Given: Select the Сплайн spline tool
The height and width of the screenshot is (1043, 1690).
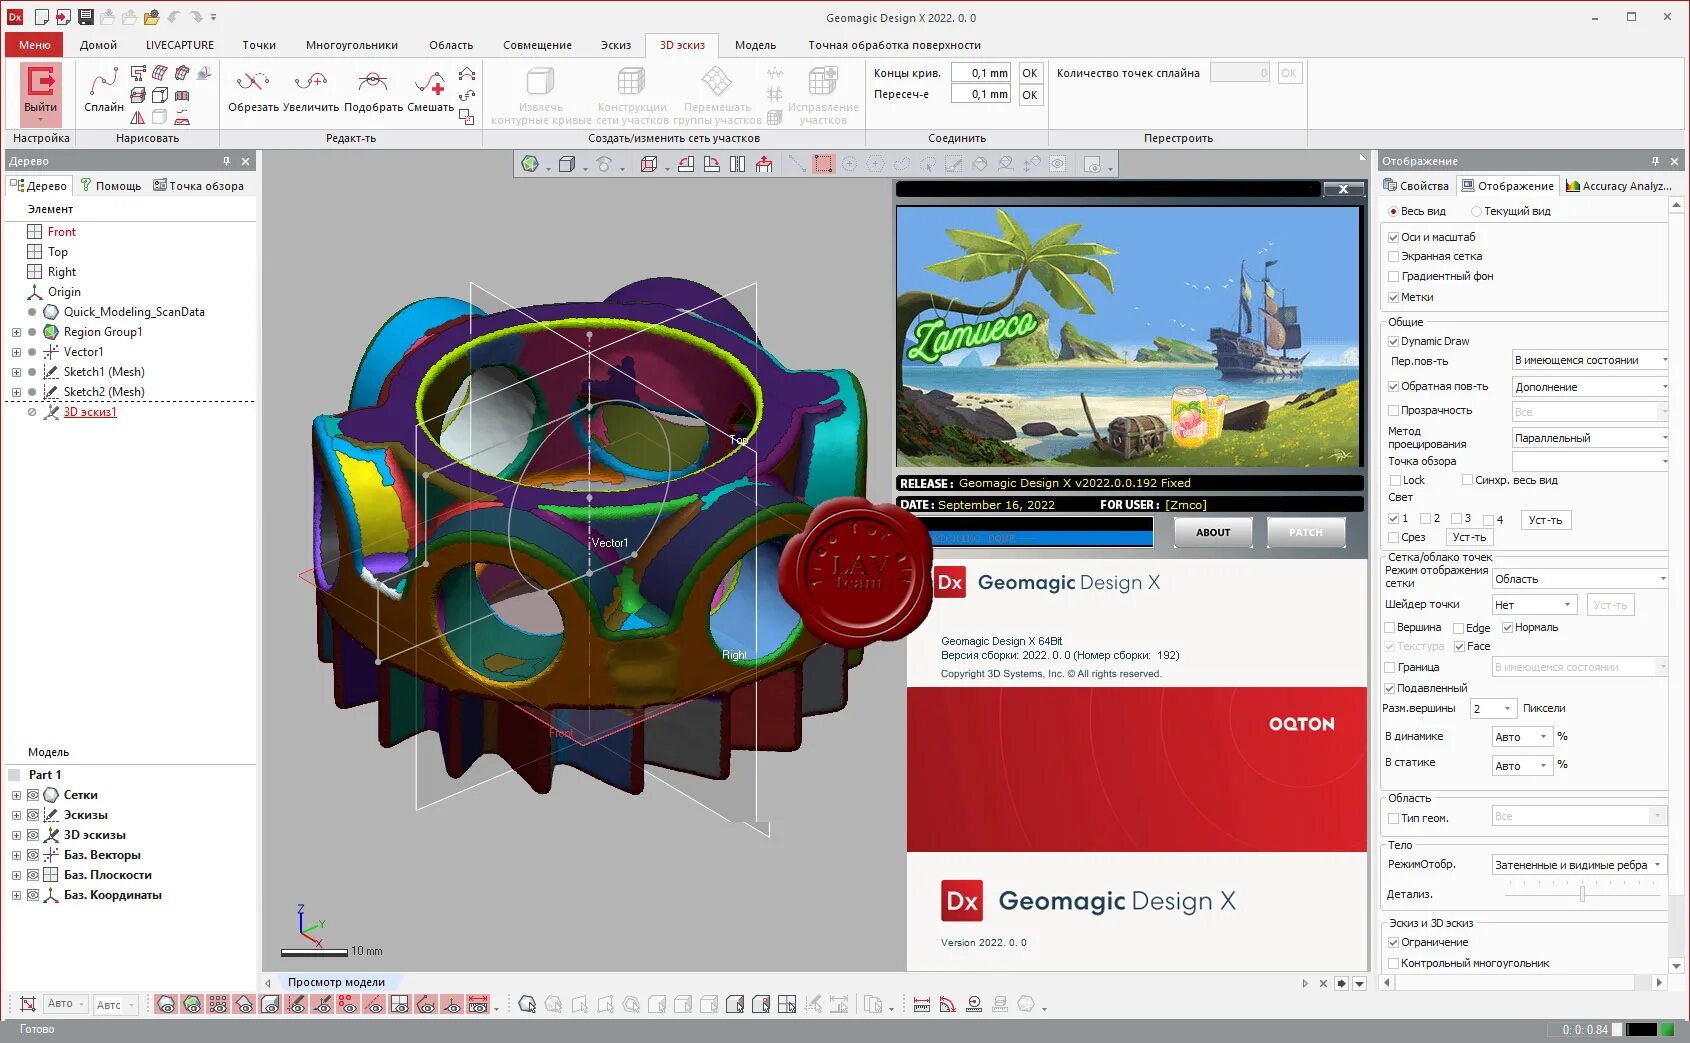Looking at the screenshot, I should pyautogui.click(x=104, y=91).
